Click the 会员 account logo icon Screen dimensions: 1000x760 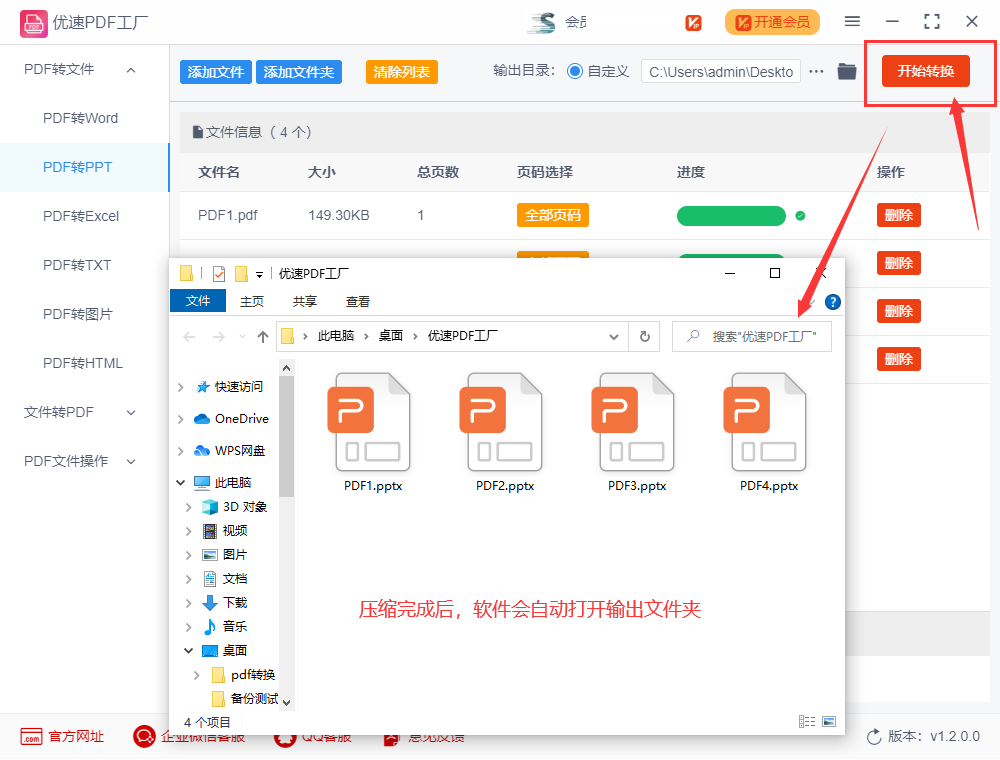point(541,23)
